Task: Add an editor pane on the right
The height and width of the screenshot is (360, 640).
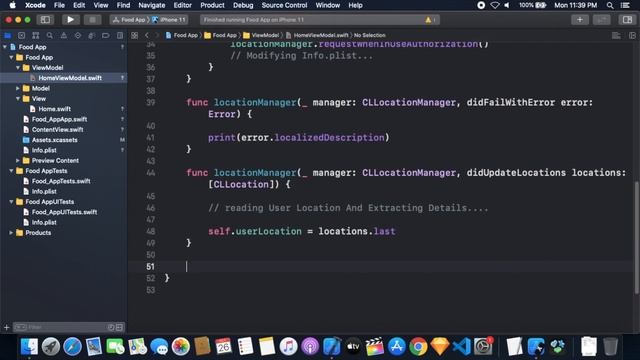Action: (x=632, y=36)
